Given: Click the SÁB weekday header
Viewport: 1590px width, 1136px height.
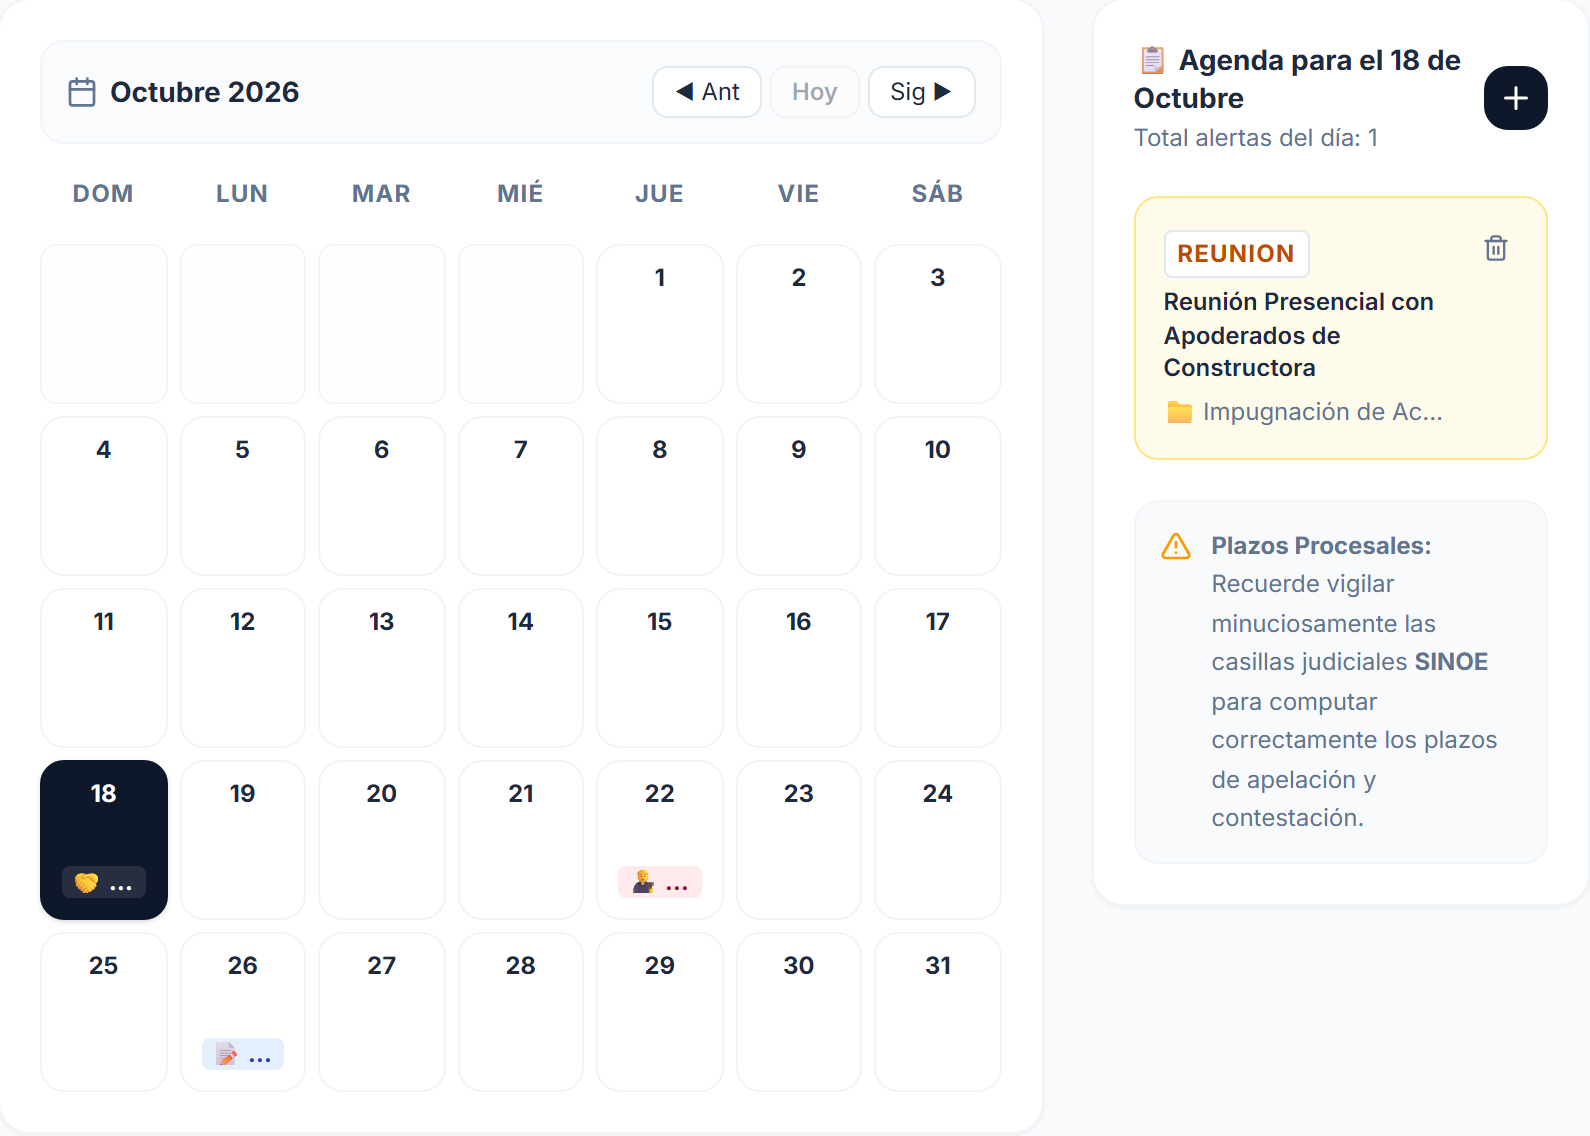Looking at the screenshot, I should point(938,194).
